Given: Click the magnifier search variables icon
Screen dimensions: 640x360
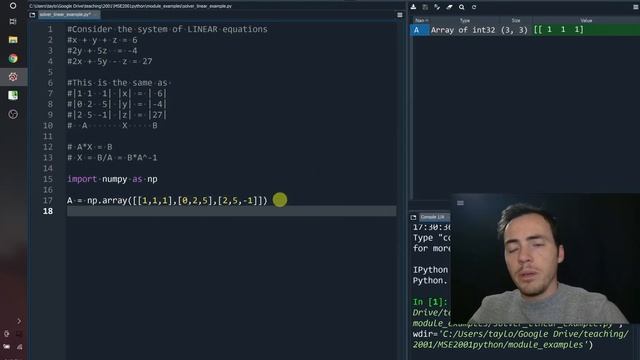Looking at the screenshot, I should tap(462, 7).
